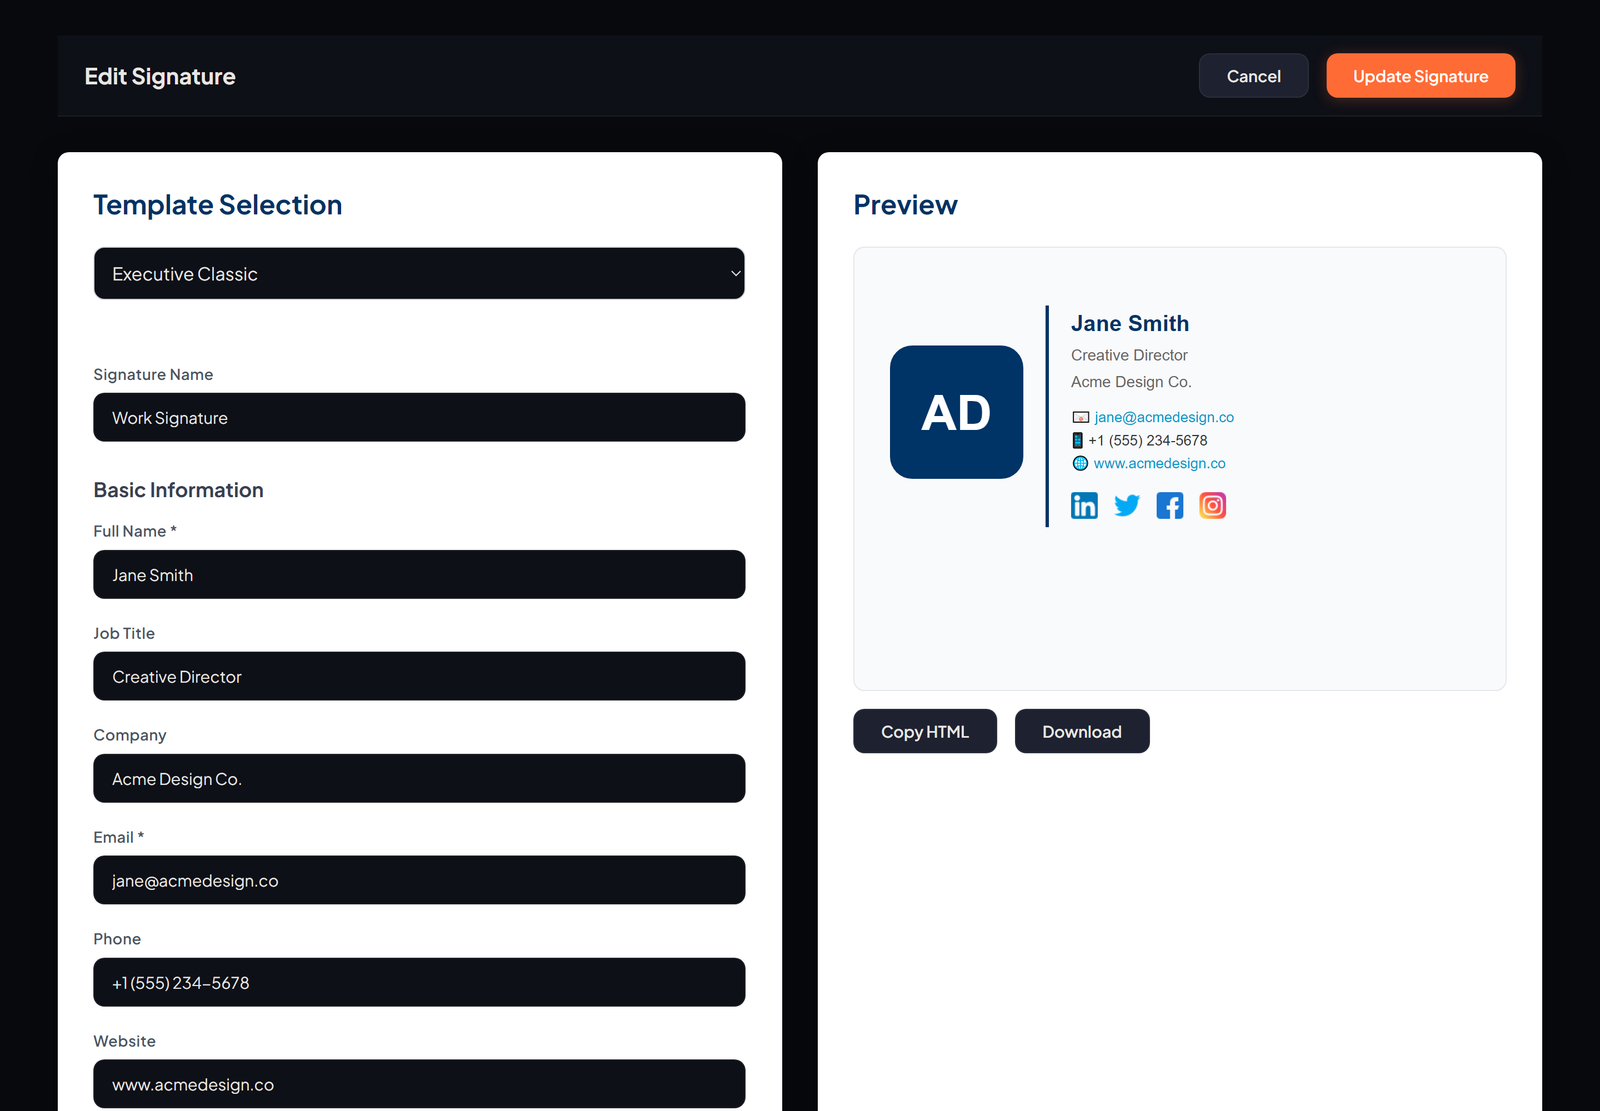Click the Signature Name label
Screen dimensions: 1600x1111
pos(153,374)
